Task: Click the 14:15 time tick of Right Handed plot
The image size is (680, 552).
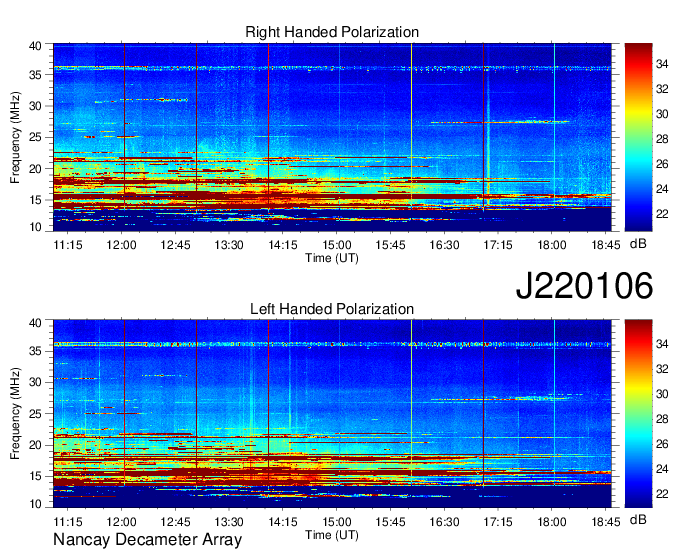Action: 283,245
